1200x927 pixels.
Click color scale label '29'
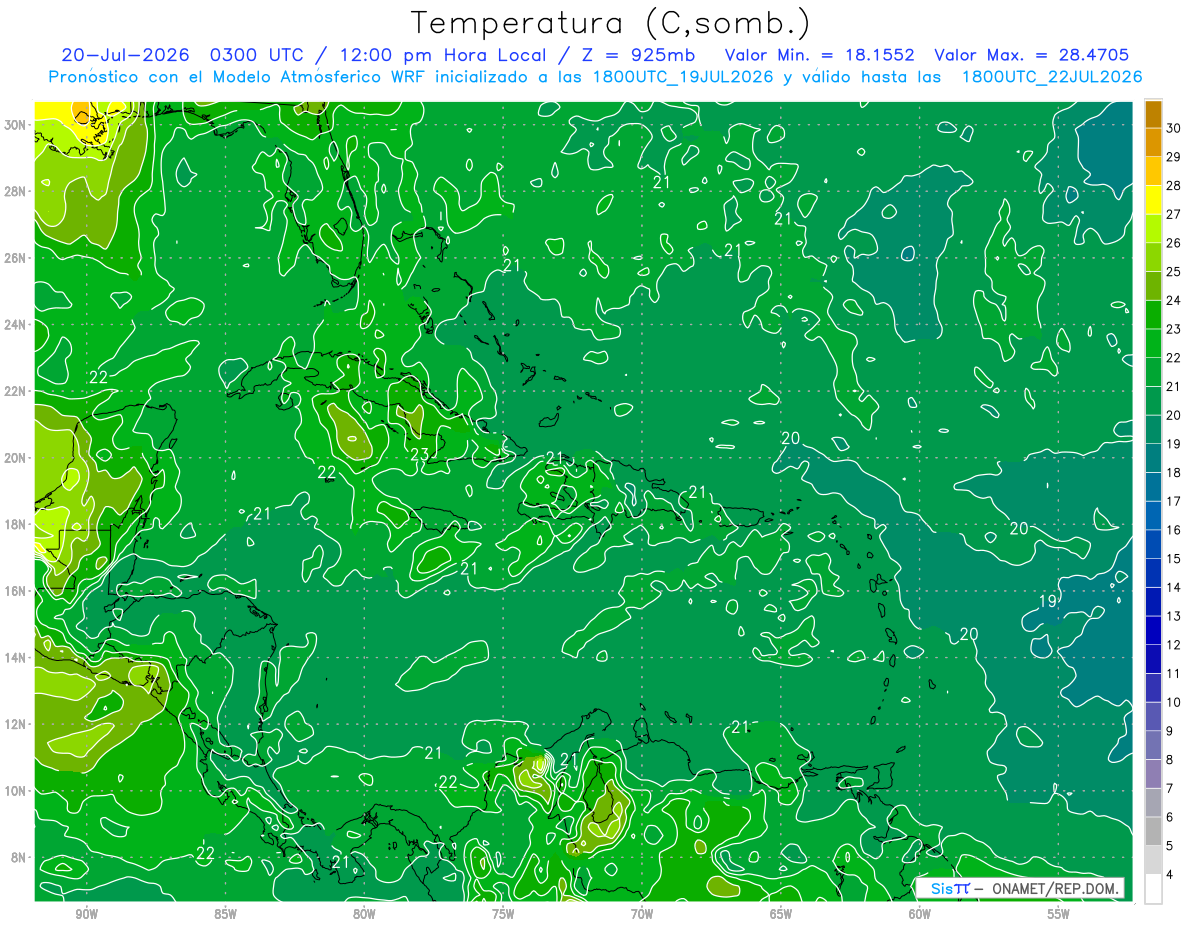1173,157
